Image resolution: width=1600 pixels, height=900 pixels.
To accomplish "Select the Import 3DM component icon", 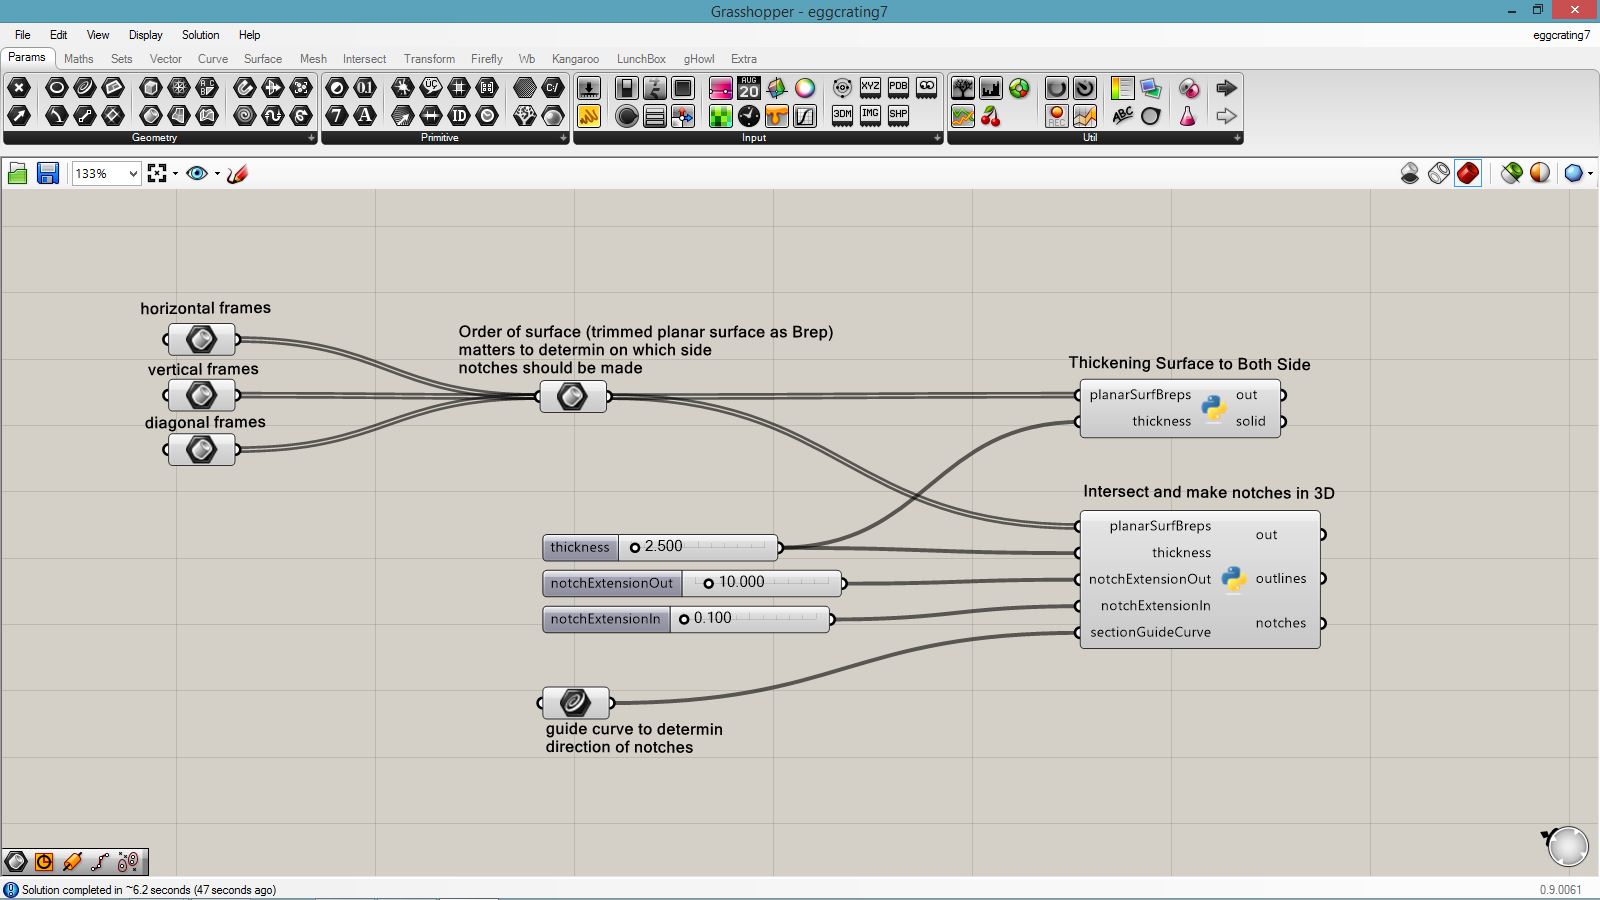I will [x=843, y=116].
